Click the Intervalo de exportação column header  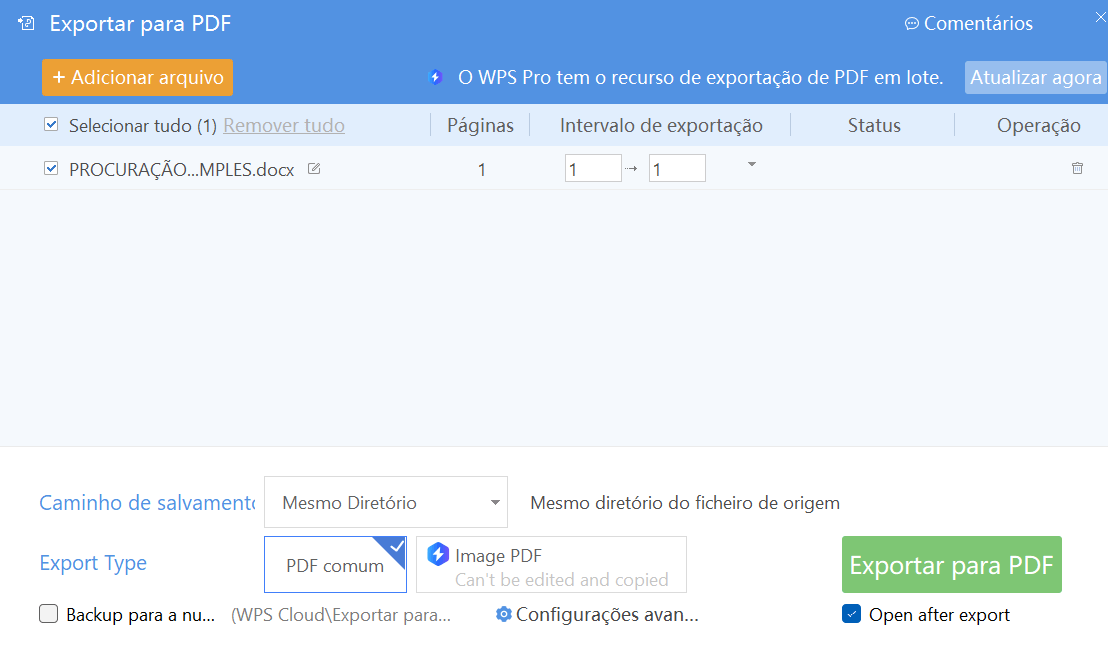click(x=661, y=125)
